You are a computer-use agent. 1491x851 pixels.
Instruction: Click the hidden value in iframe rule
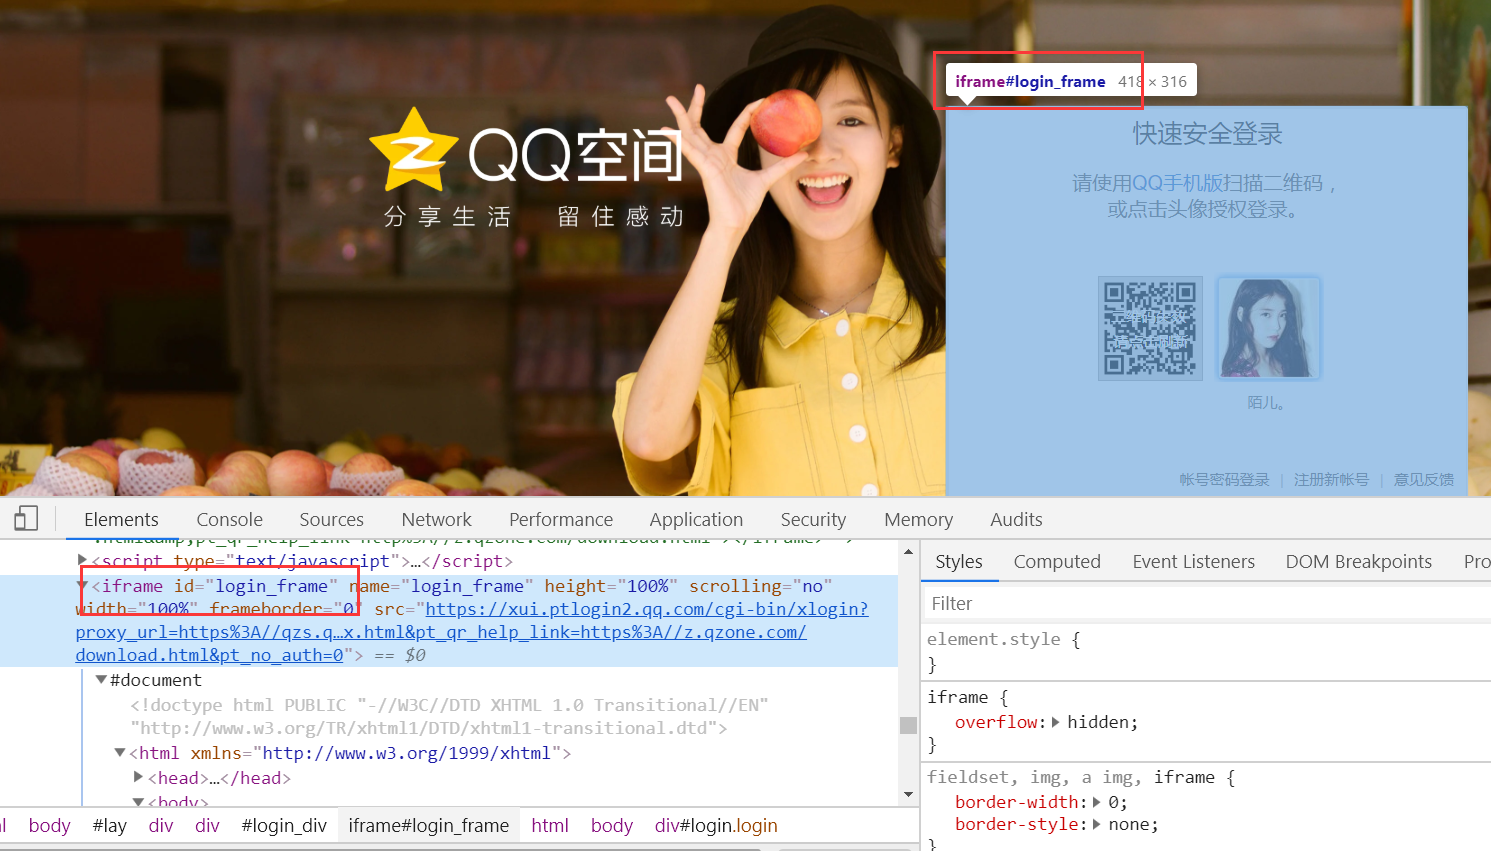(x=1097, y=722)
